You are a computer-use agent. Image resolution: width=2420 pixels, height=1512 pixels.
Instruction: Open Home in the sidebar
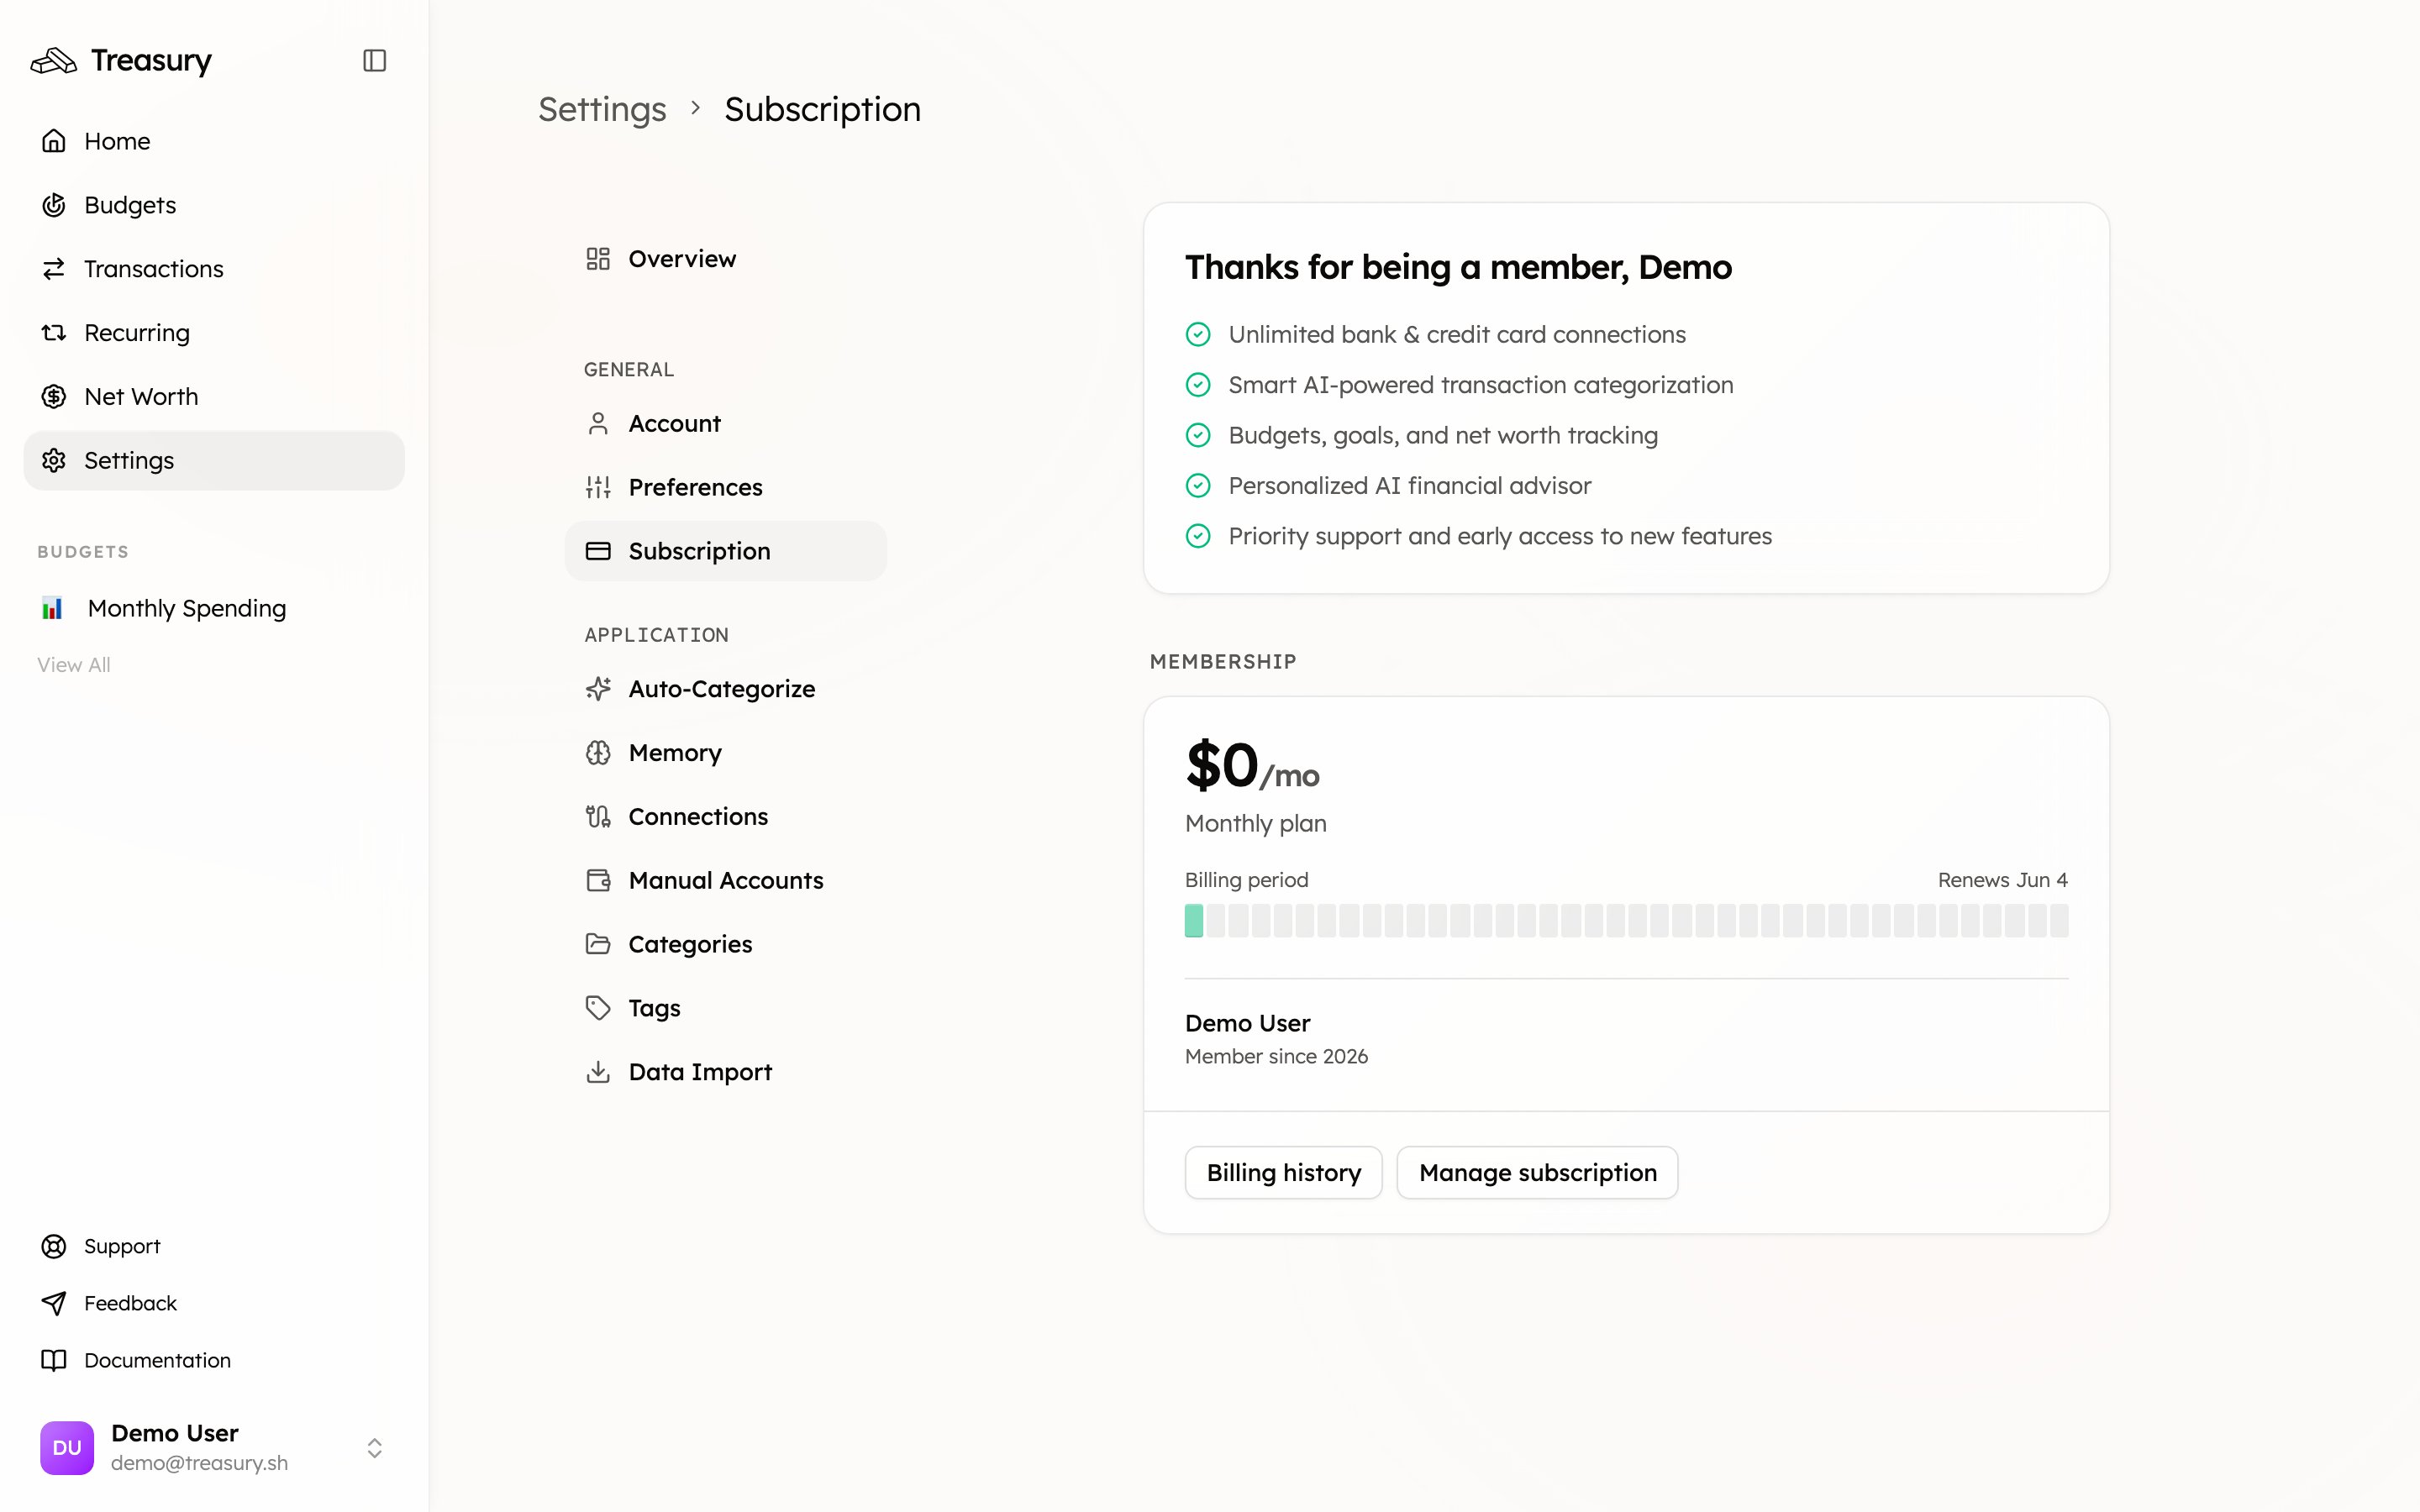point(214,141)
